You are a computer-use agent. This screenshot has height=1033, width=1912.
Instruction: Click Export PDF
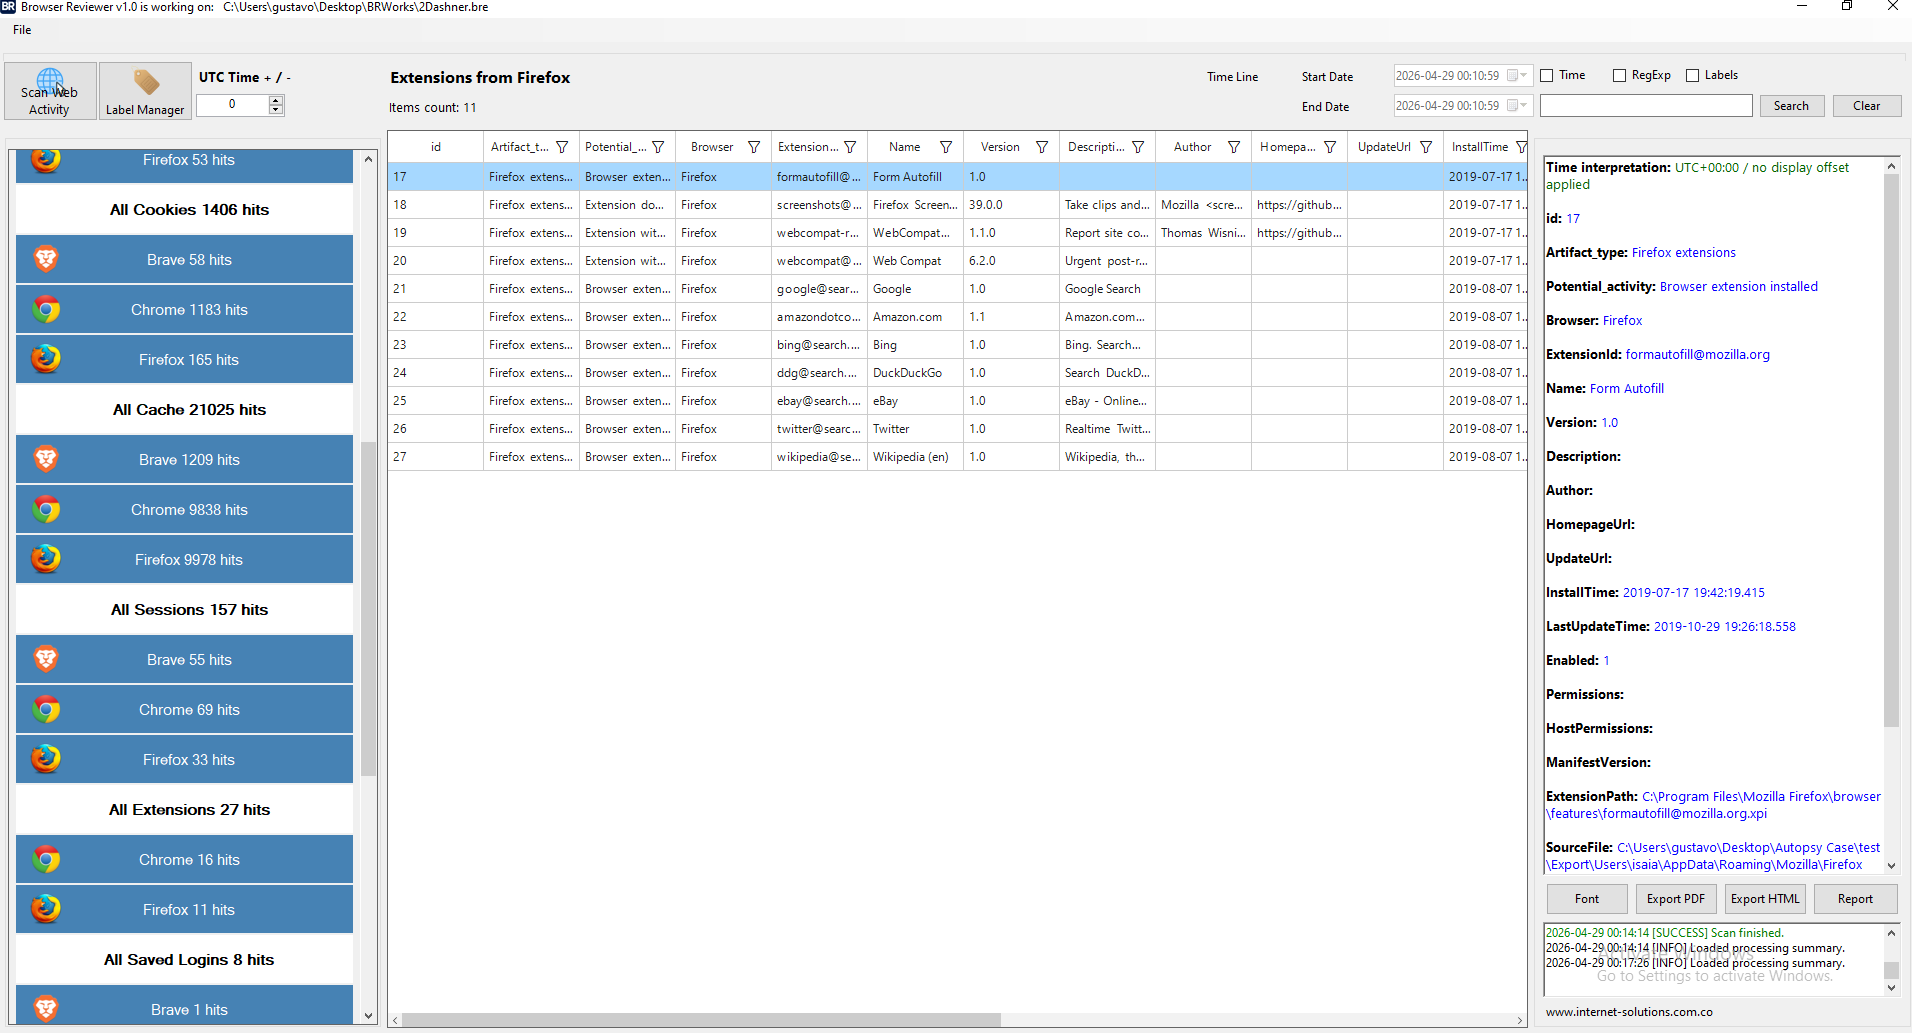click(x=1676, y=899)
